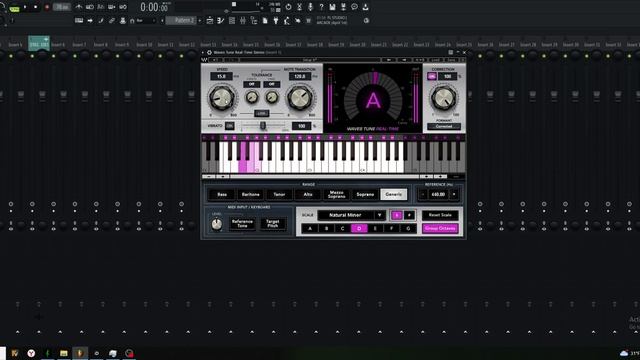This screenshot has height=360, width=640.
Task: Increase reference Hz with plus button
Action: click(x=453, y=194)
